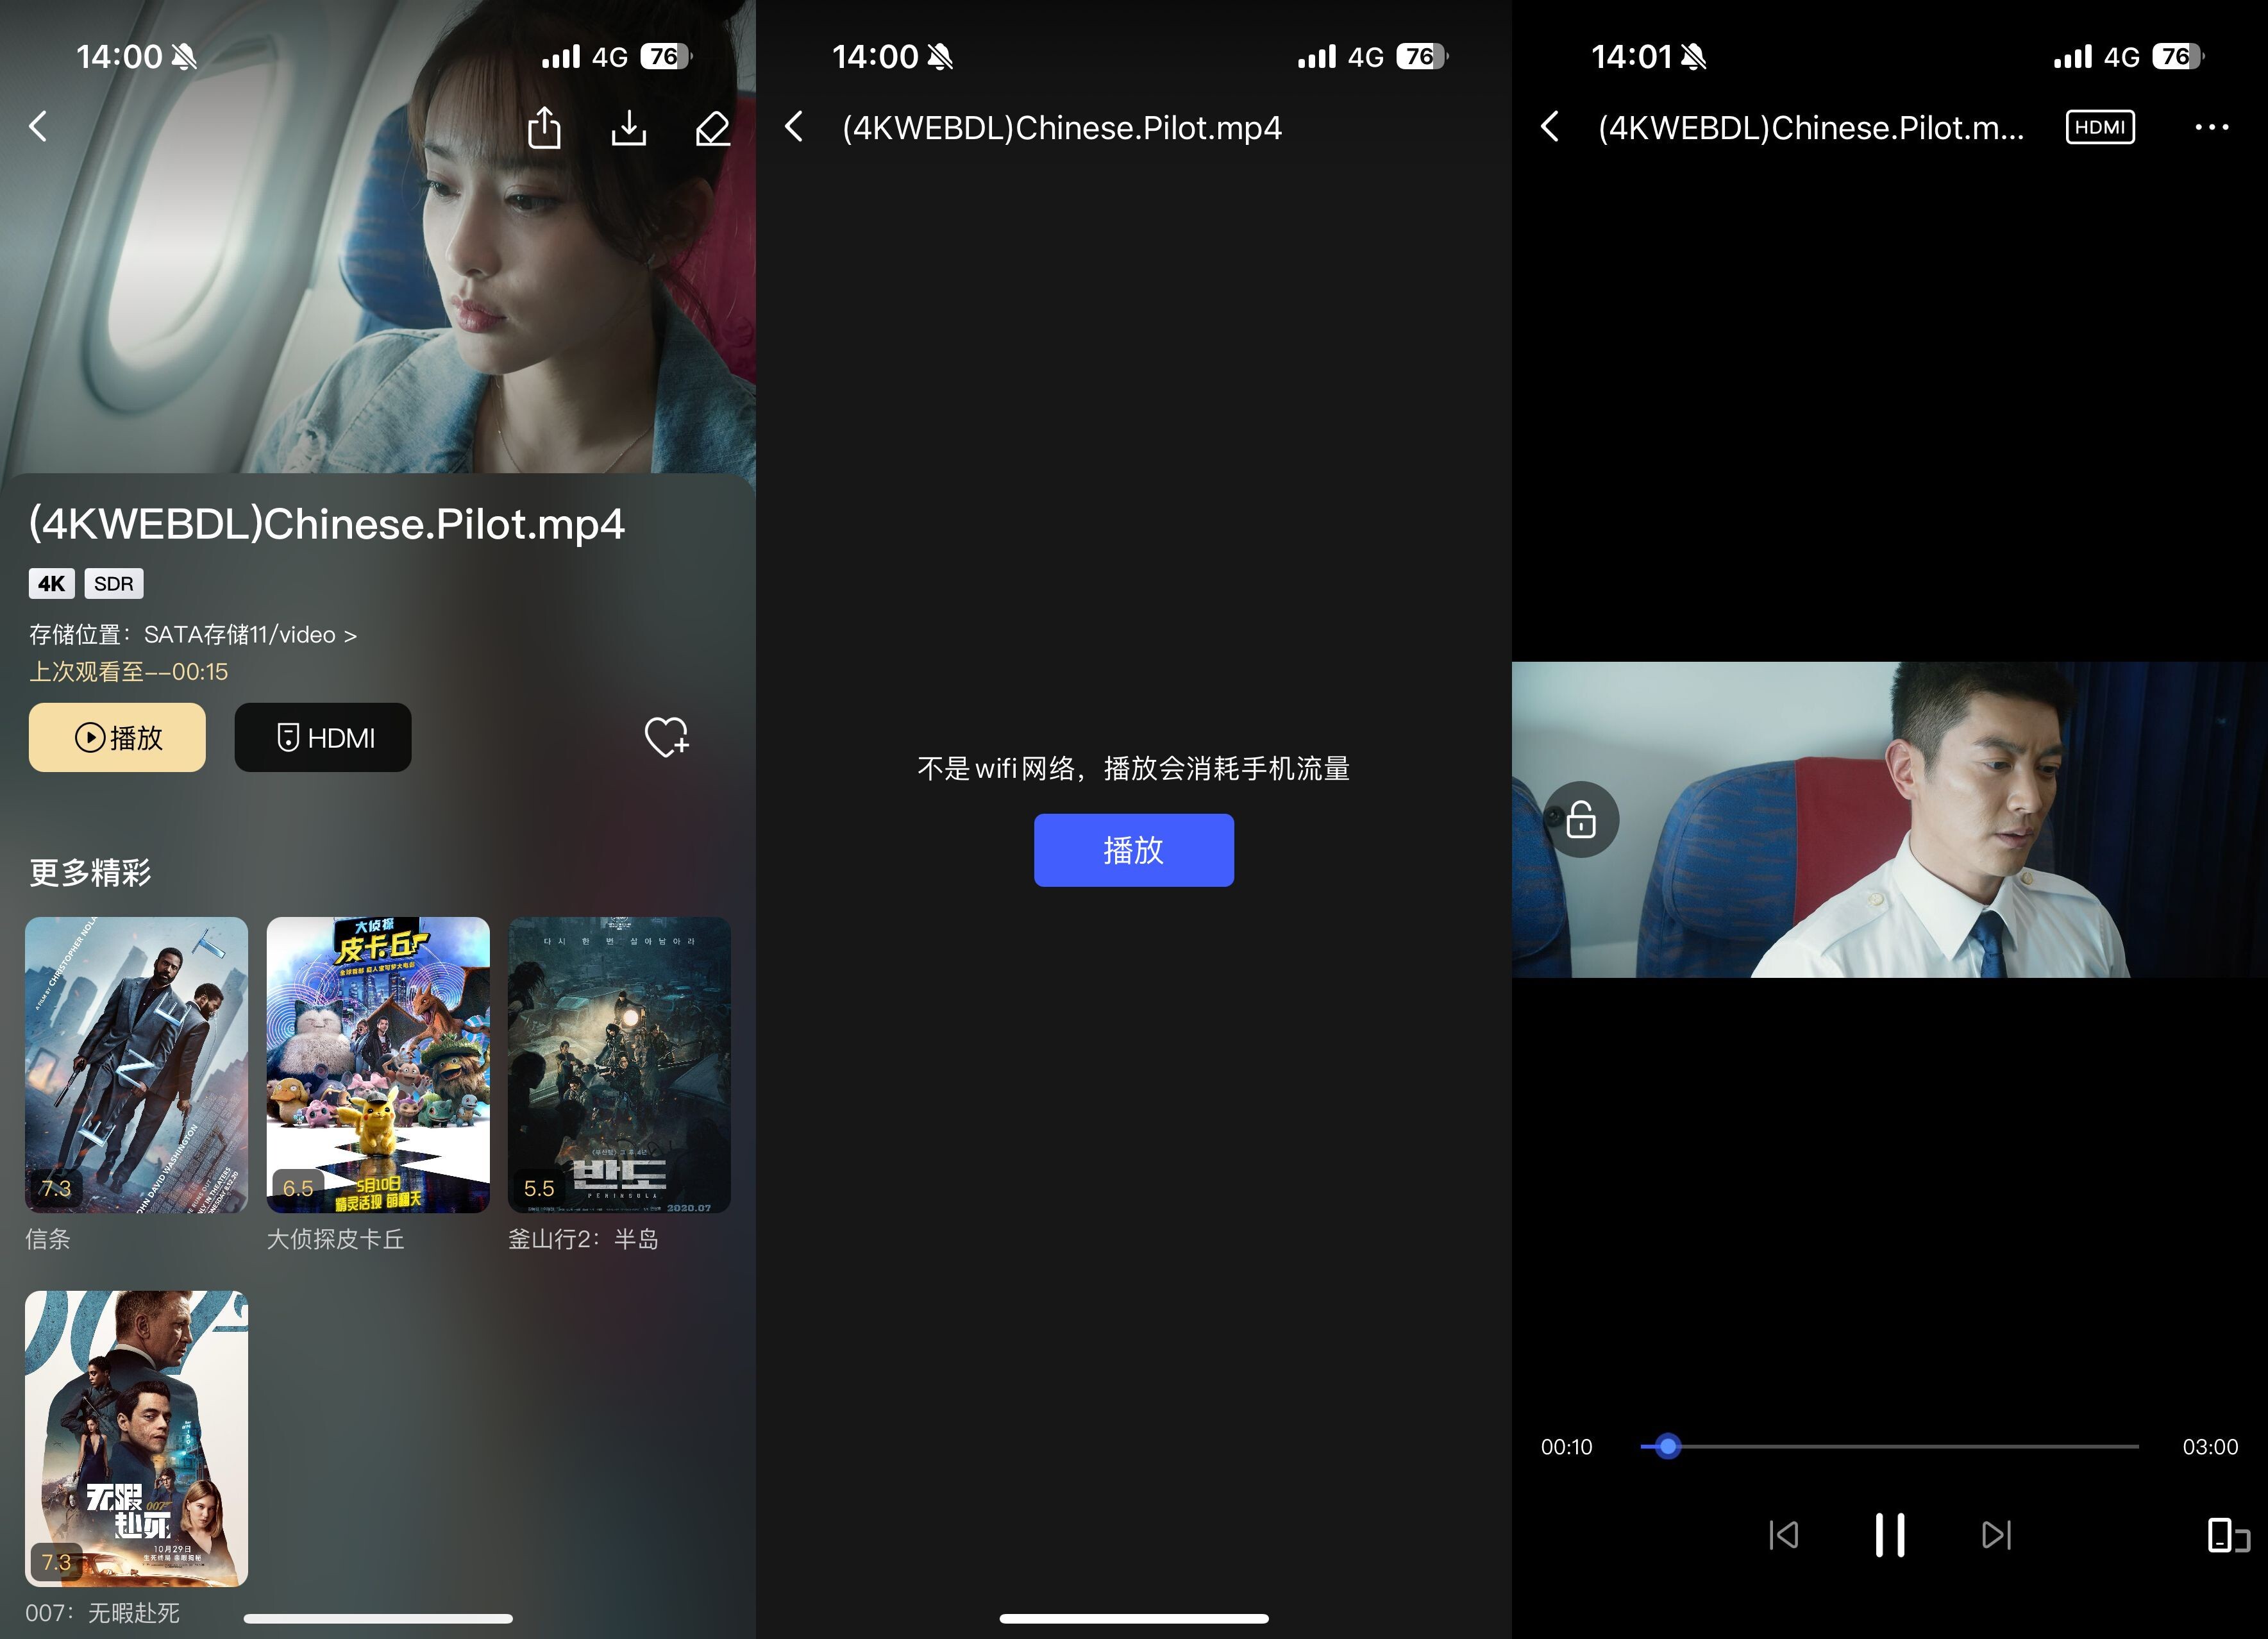This screenshot has height=1639, width=2268.
Task: Tap the download icon at top
Action: pos(628,128)
